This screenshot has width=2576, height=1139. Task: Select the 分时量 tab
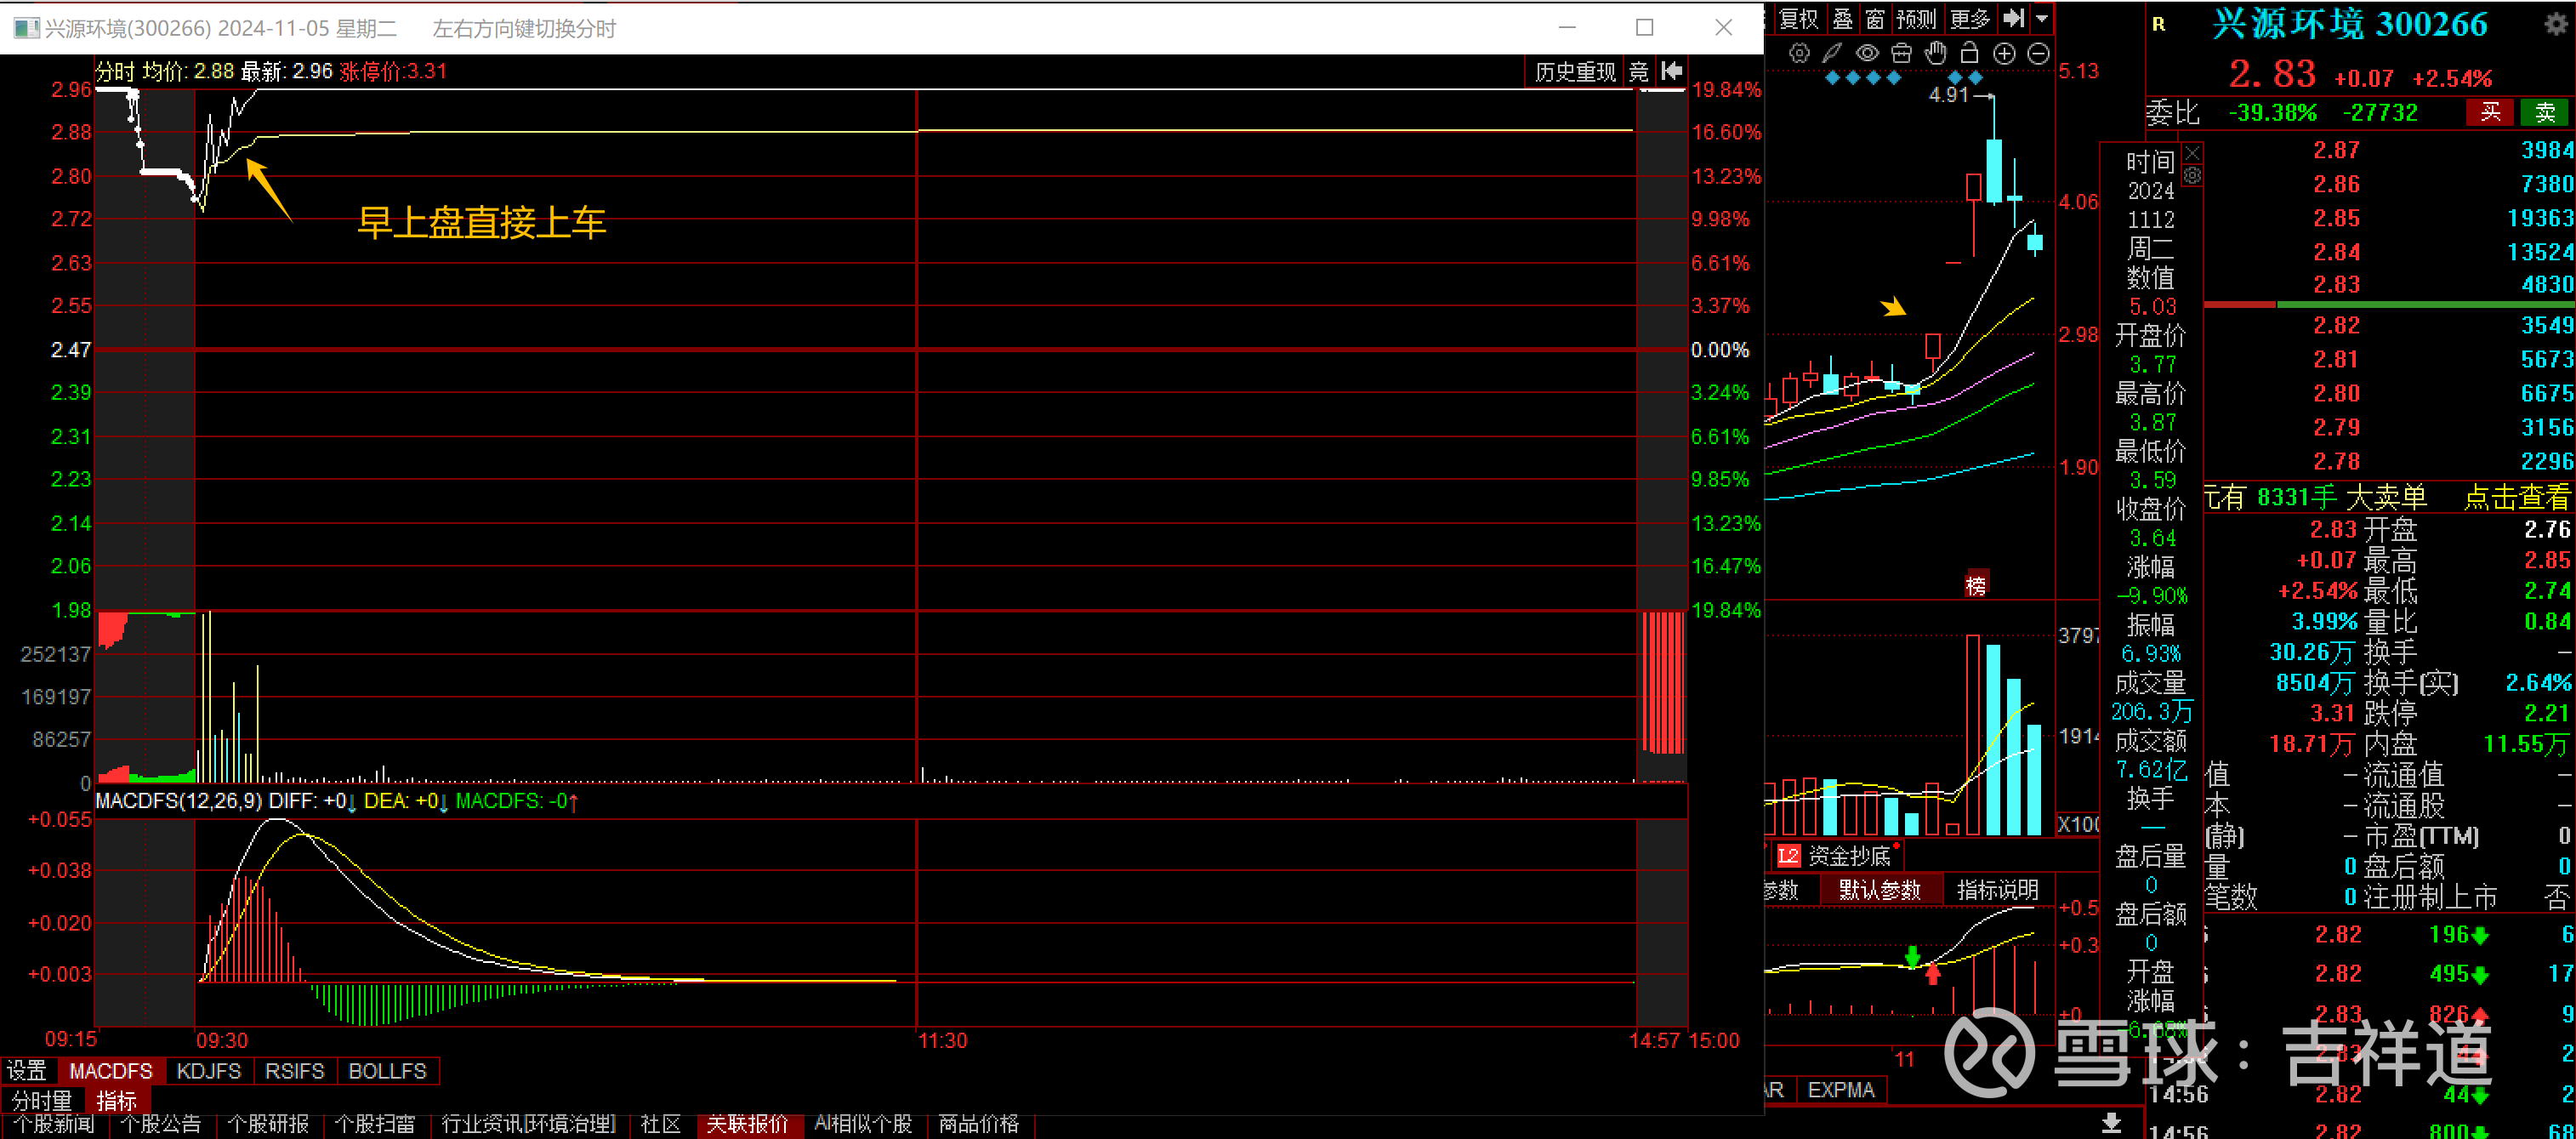[42, 1101]
